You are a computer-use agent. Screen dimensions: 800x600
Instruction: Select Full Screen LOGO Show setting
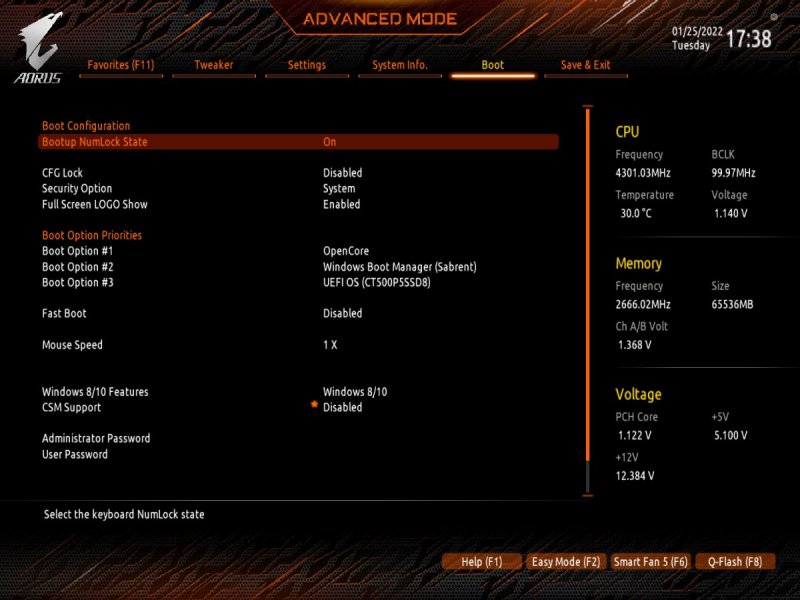95,205
